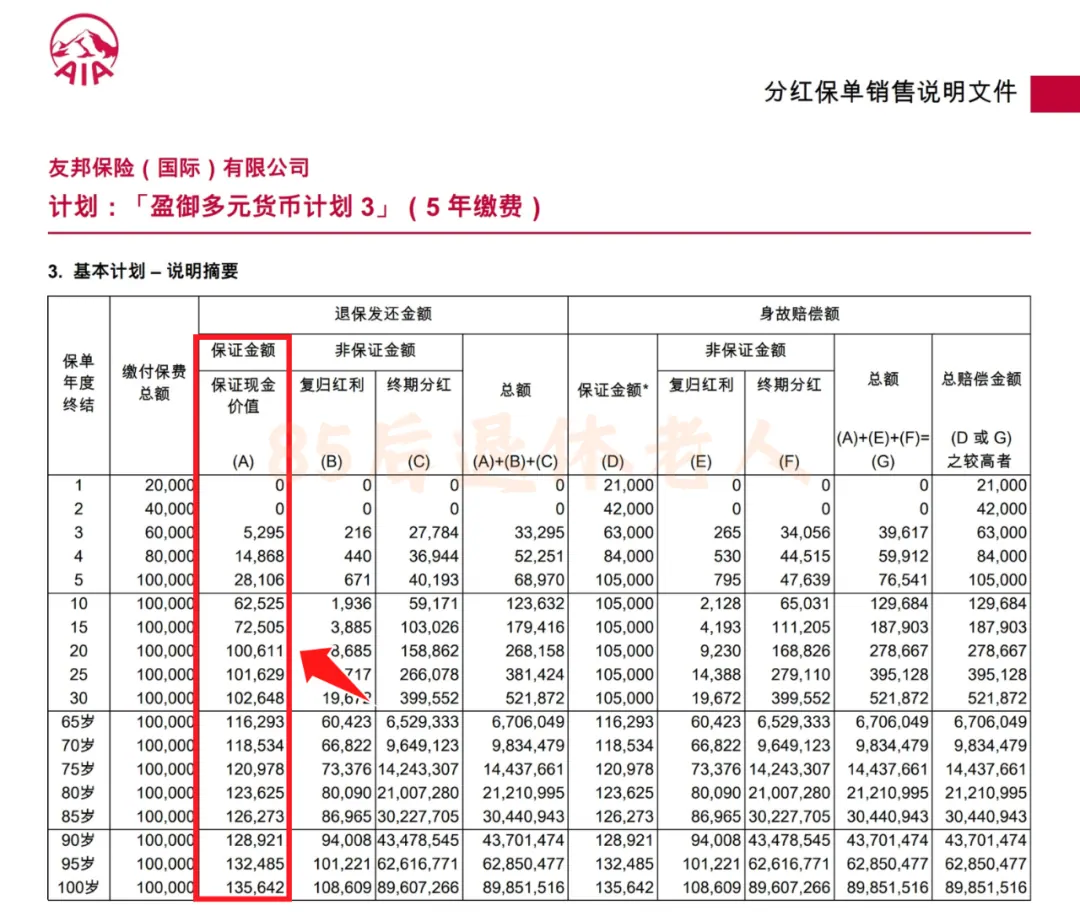The image size is (1080, 916).
Task: Click the 退保发还金额 column group header
Action: click(x=383, y=314)
